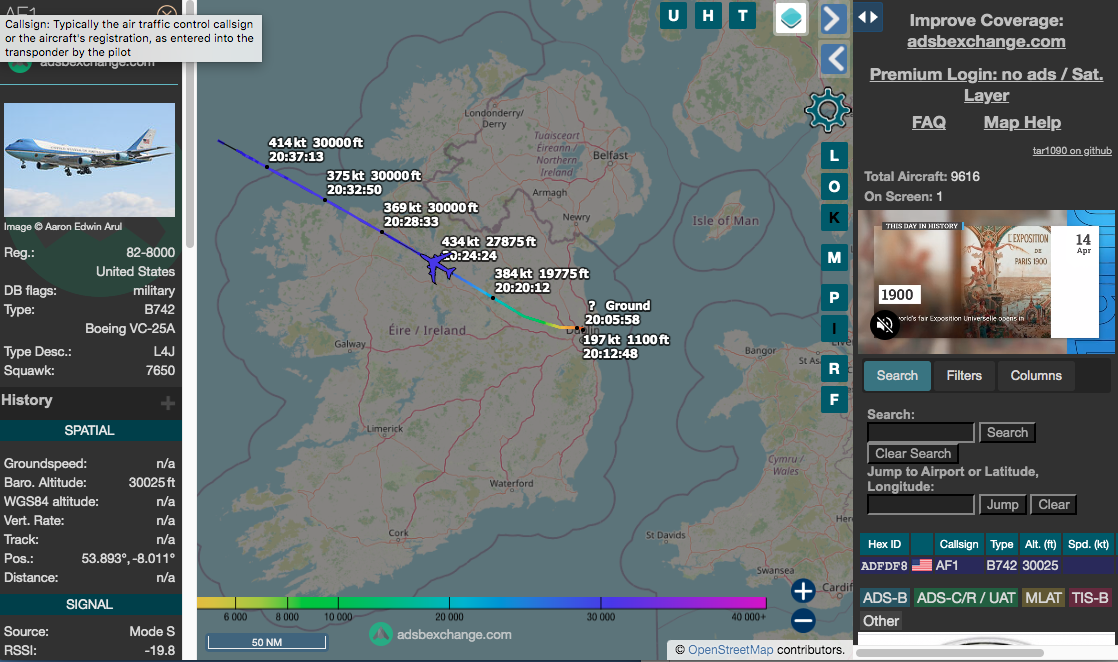The image size is (1118, 662).
Task: Click the M map button
Action: click(x=834, y=258)
